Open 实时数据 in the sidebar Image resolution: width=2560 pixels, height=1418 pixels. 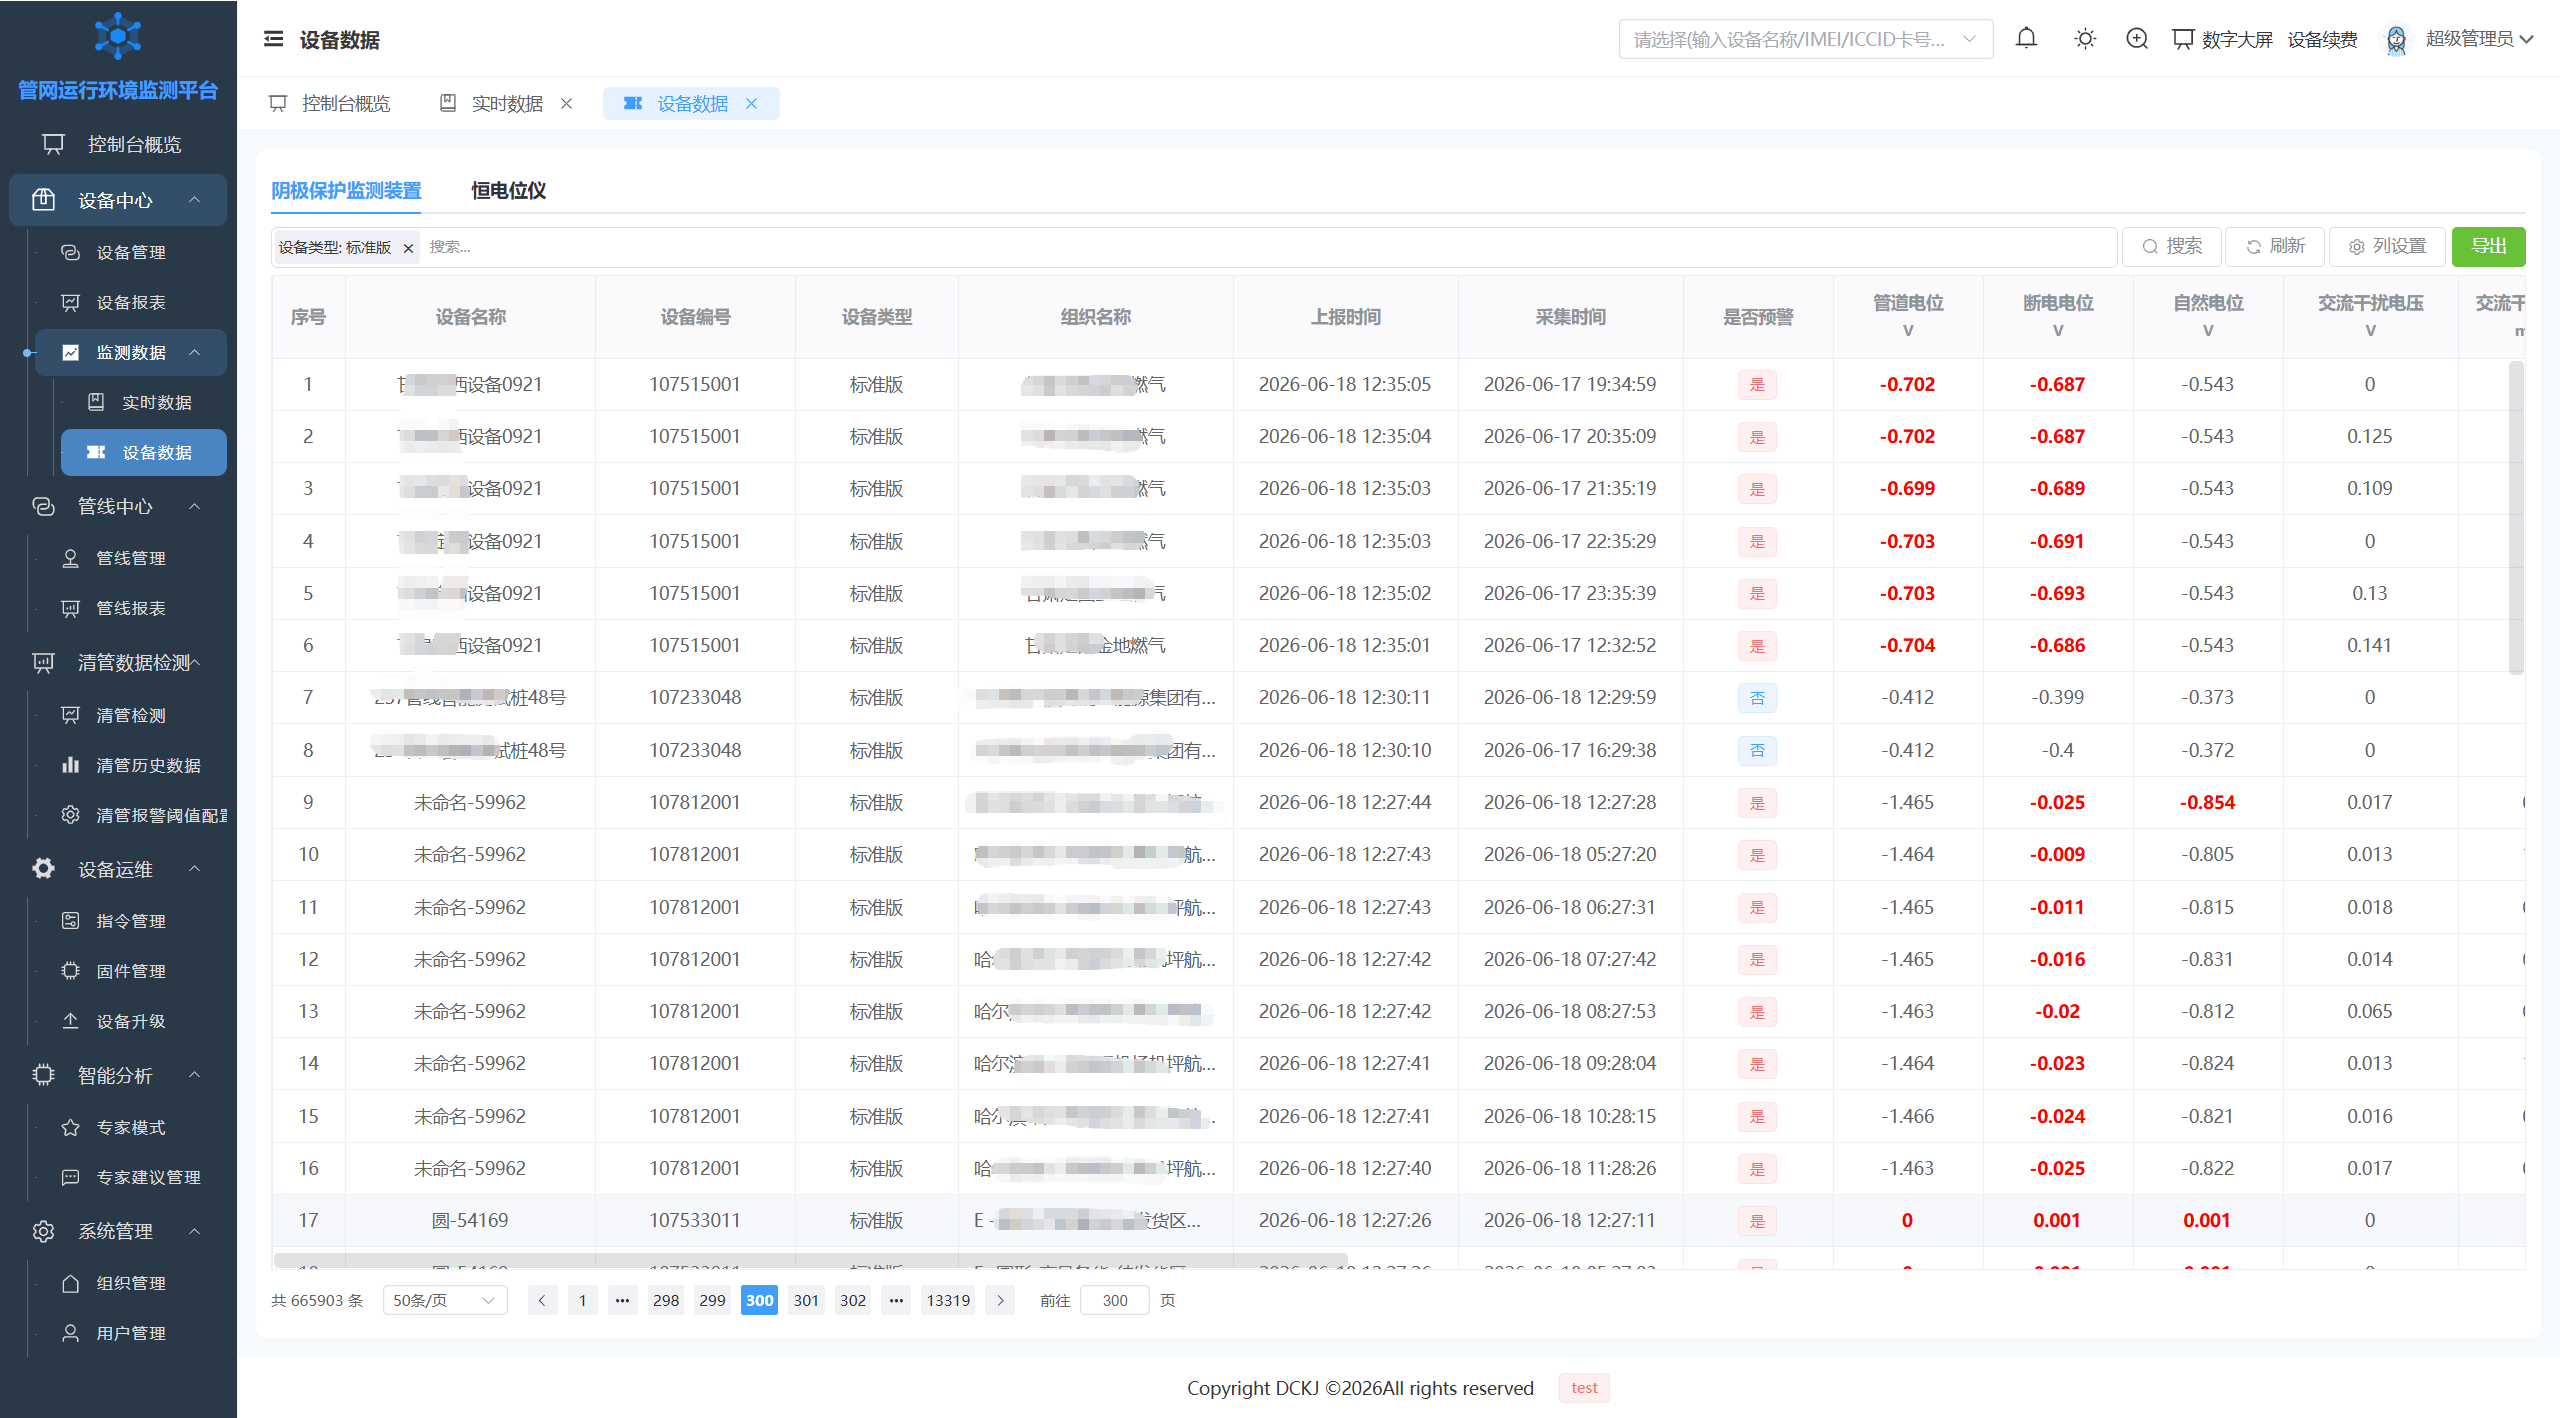157,402
